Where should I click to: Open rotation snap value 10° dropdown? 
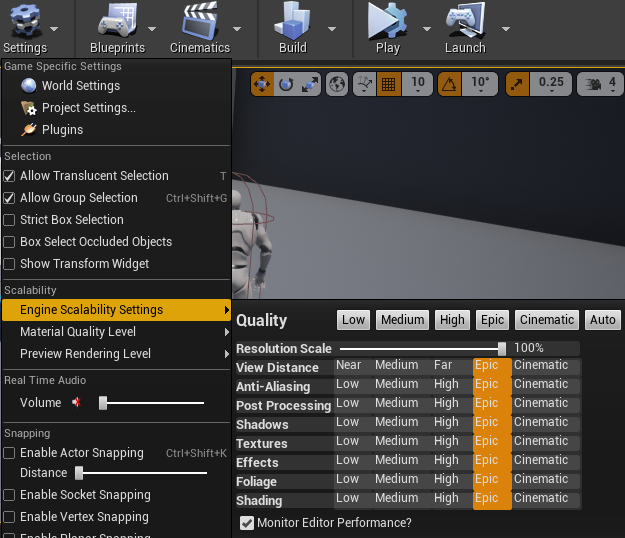click(480, 84)
